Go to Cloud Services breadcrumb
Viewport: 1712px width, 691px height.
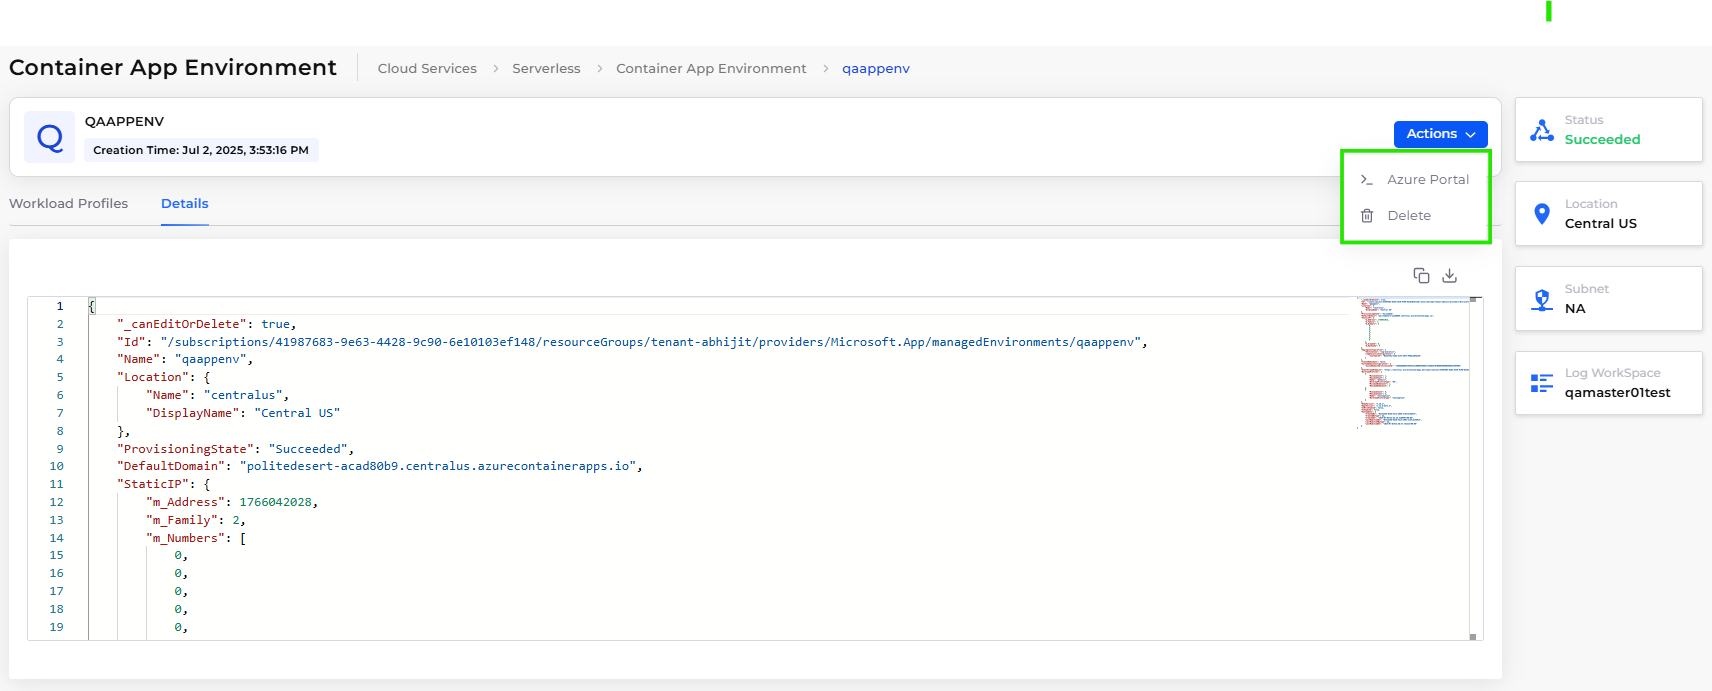pos(427,69)
